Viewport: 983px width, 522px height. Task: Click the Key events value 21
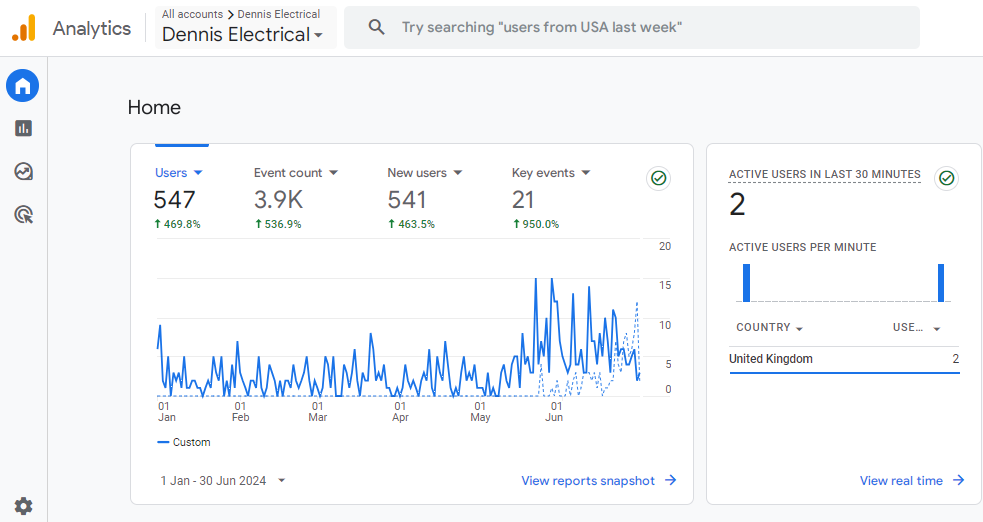pos(523,200)
